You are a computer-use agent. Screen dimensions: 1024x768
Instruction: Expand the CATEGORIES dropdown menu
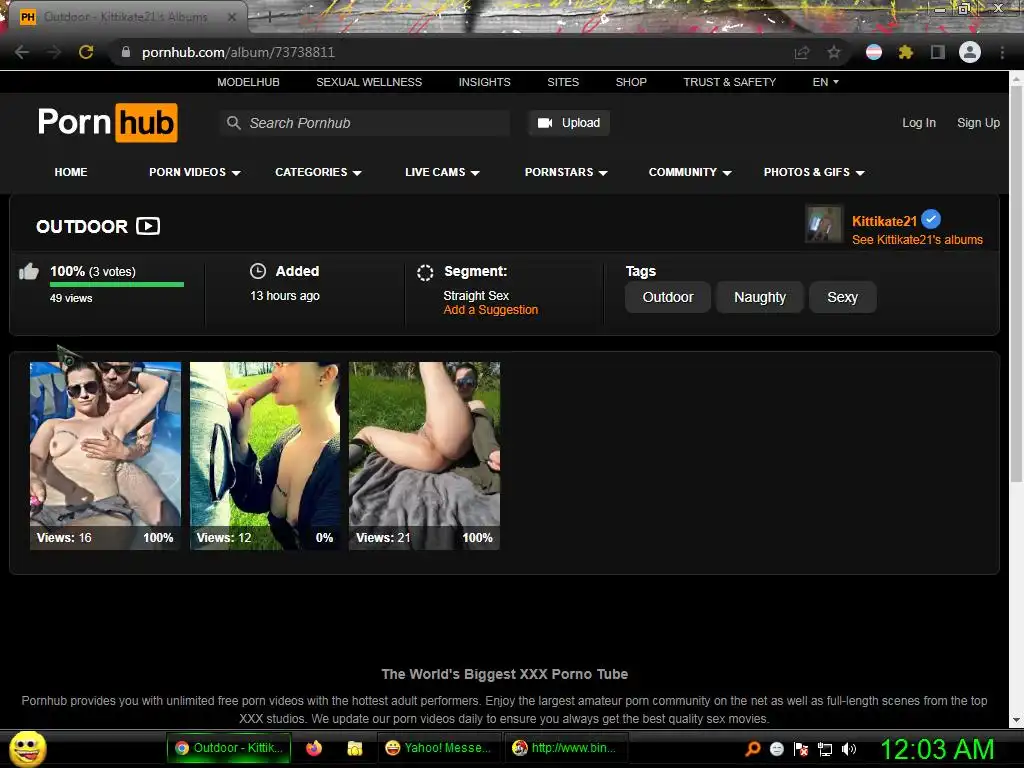[318, 172]
